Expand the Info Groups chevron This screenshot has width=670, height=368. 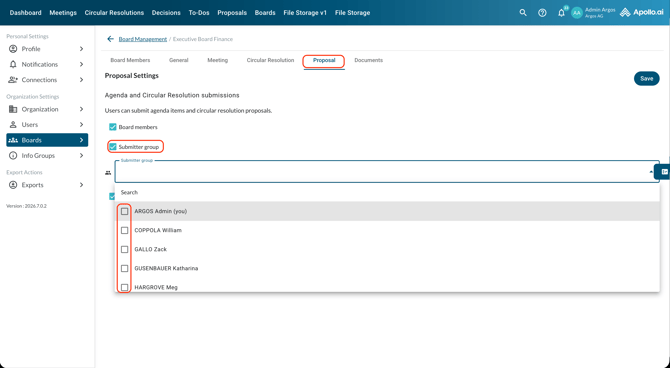(x=81, y=156)
